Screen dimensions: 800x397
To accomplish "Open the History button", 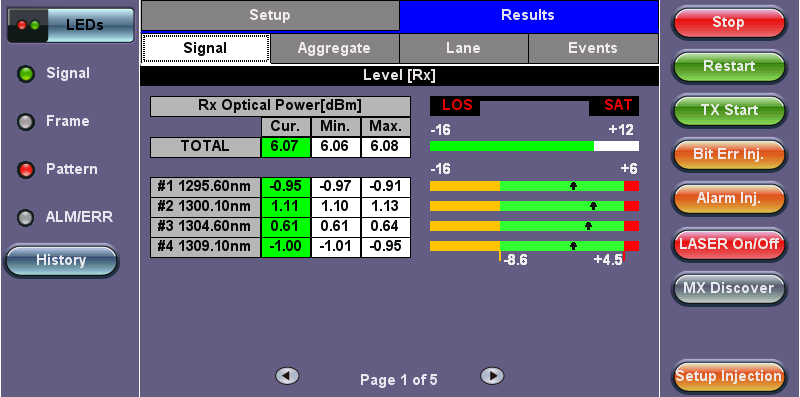I will [x=61, y=261].
